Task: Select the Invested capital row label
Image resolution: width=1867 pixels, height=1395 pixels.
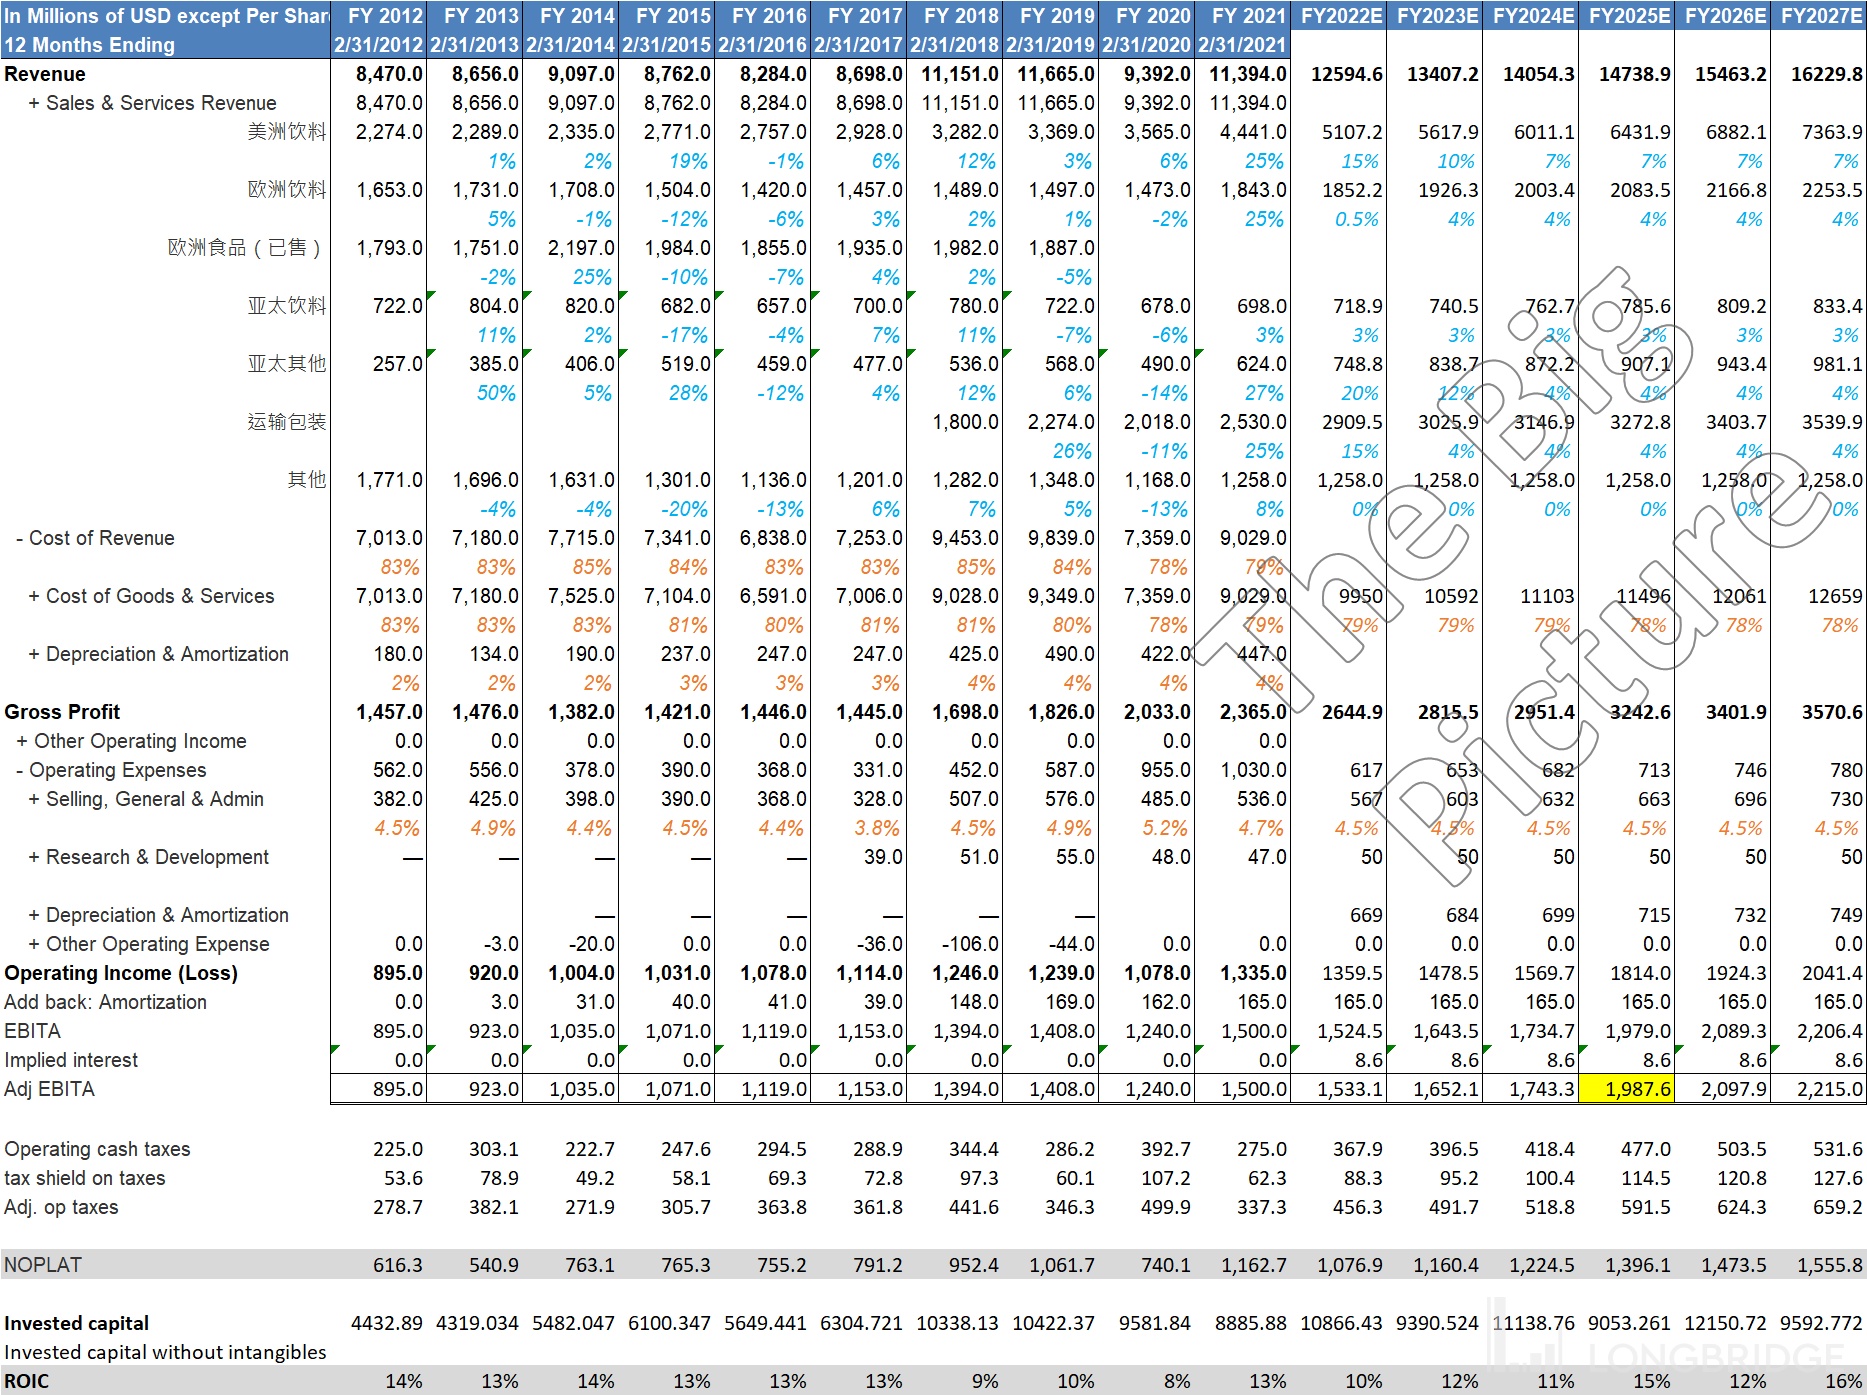Action: pyautogui.click(x=76, y=1323)
